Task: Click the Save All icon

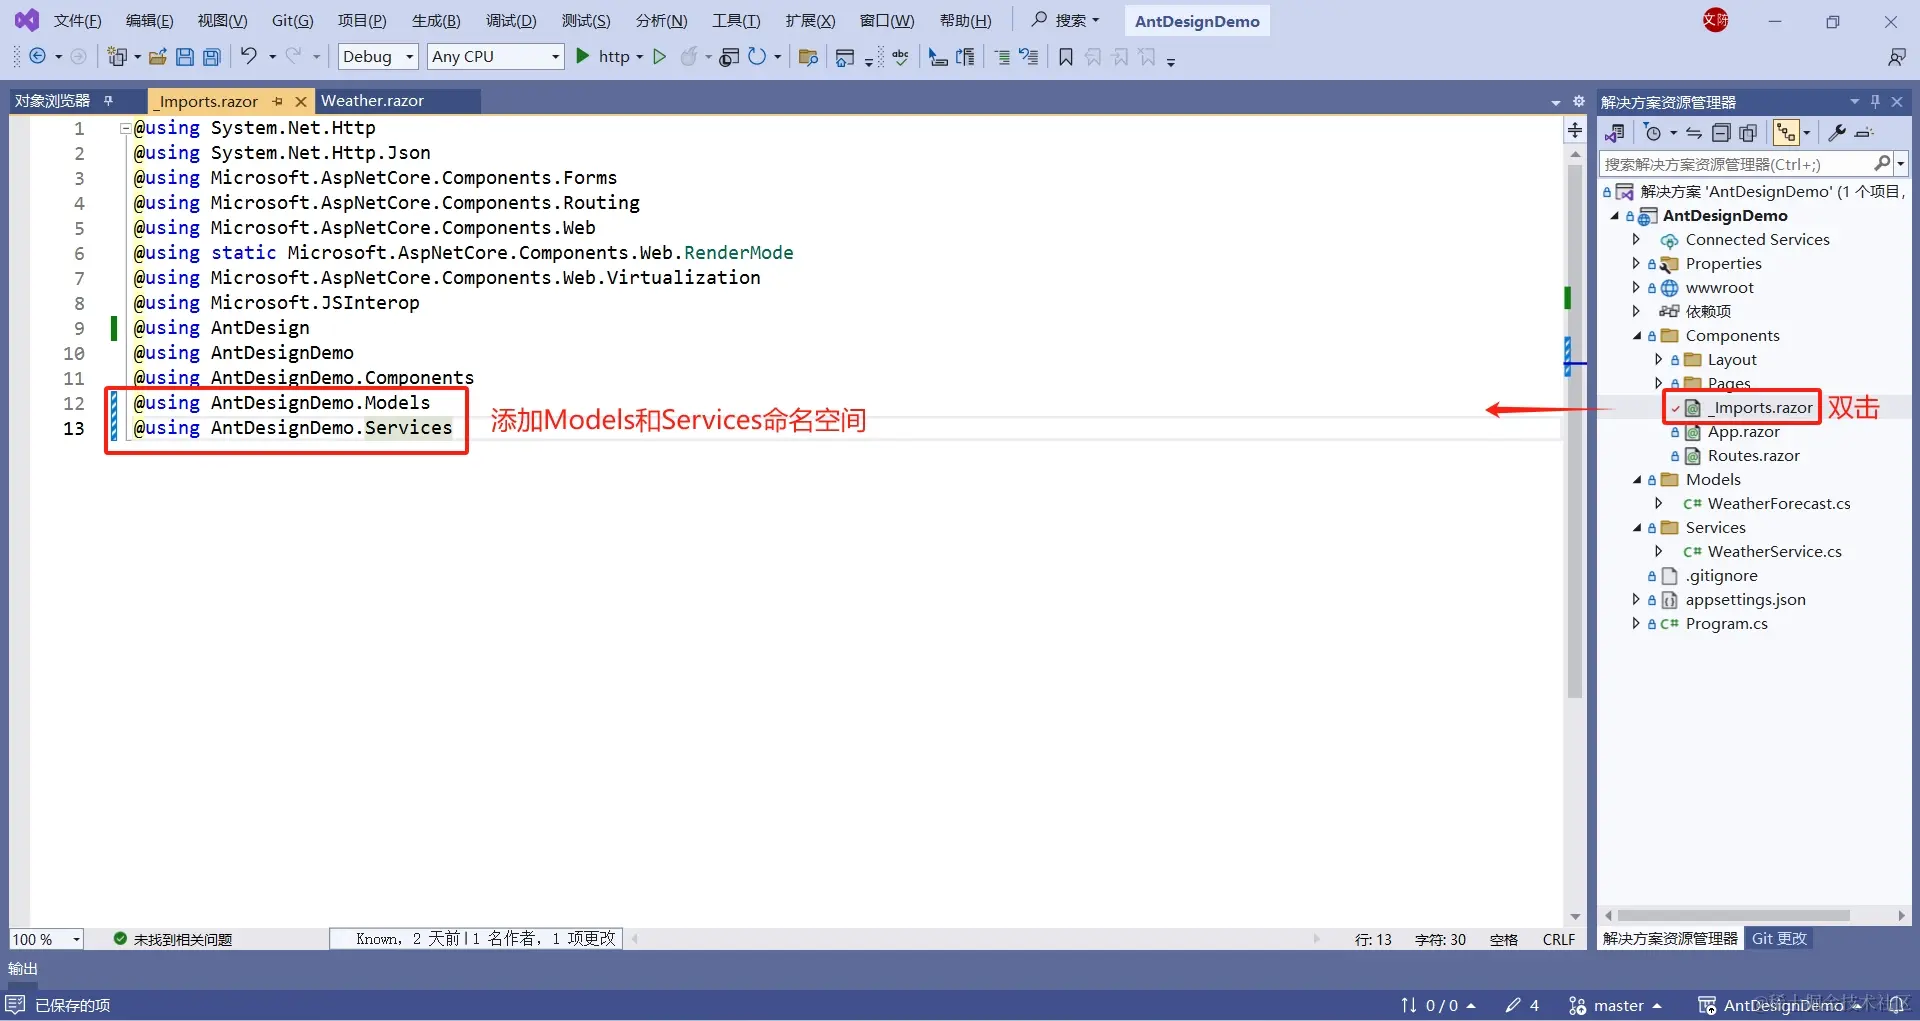Action: pyautogui.click(x=212, y=57)
